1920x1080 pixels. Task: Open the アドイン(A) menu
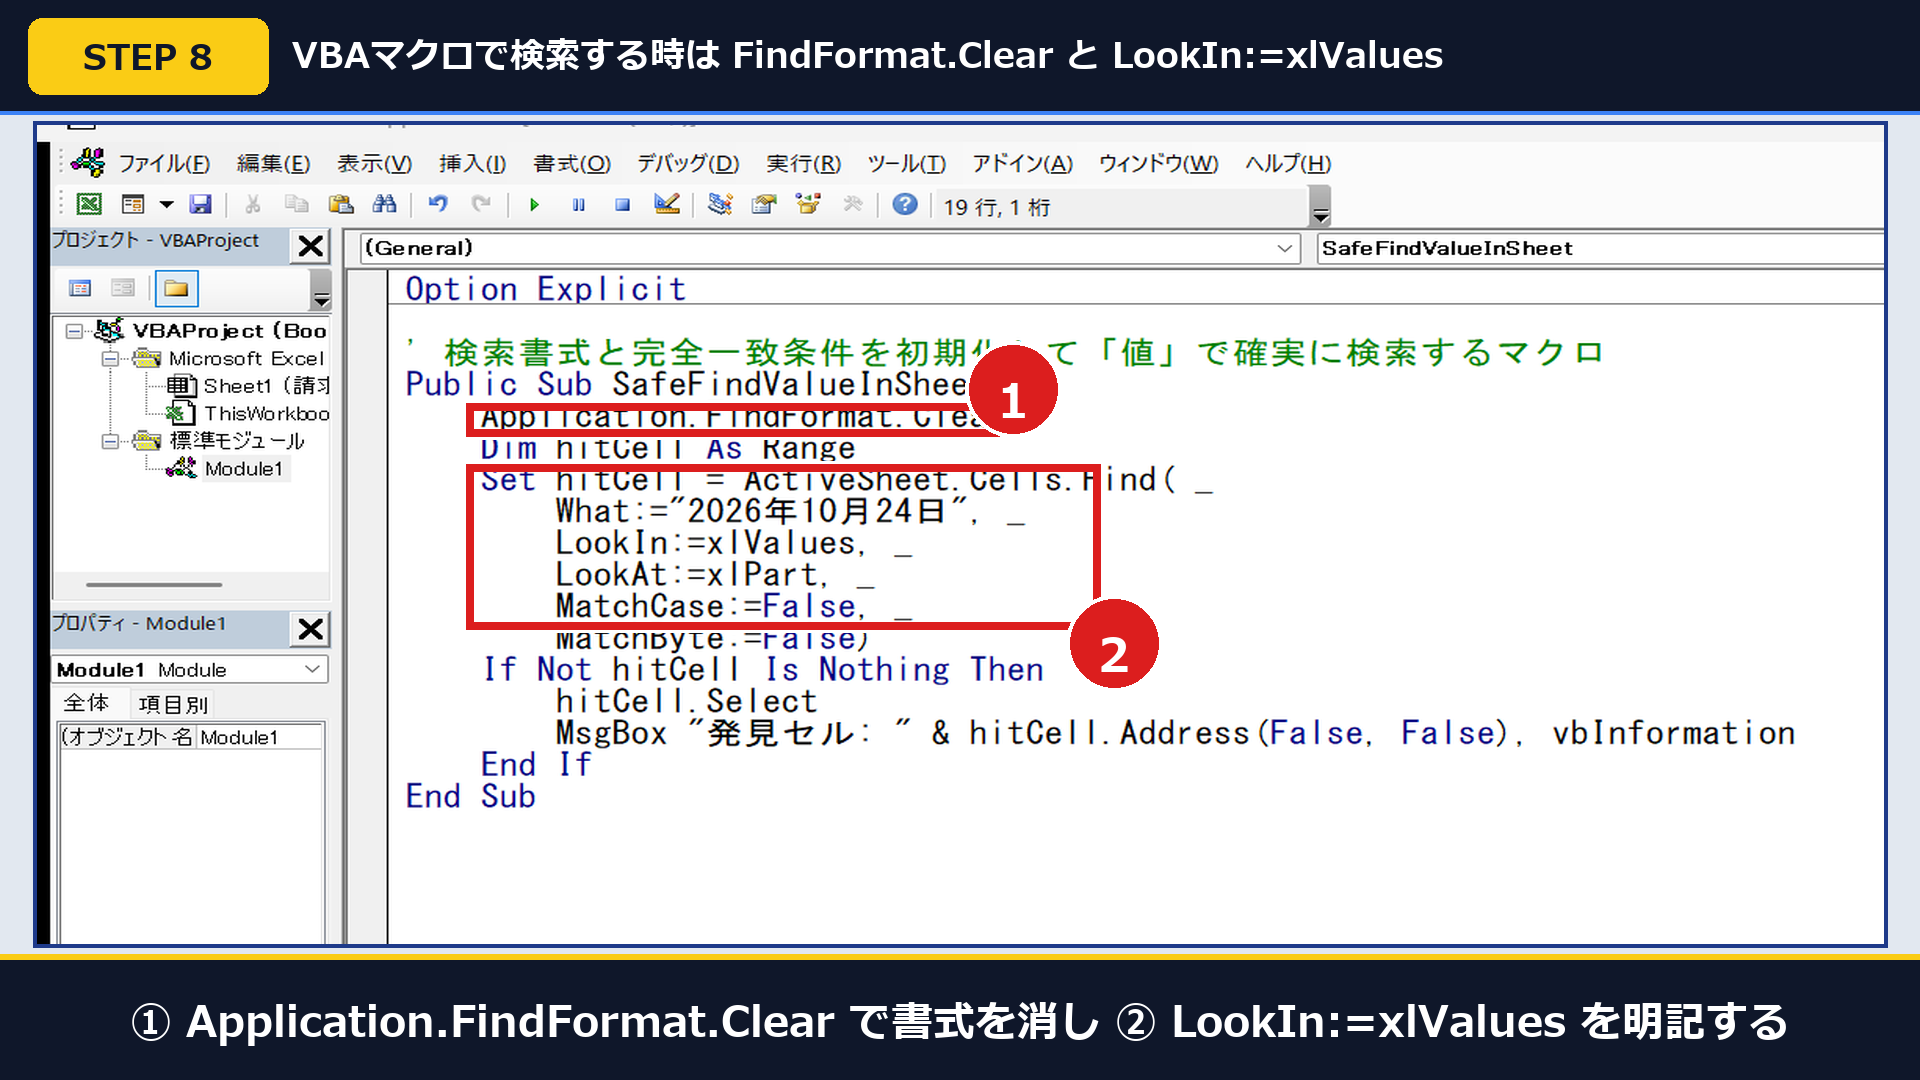[1022, 163]
